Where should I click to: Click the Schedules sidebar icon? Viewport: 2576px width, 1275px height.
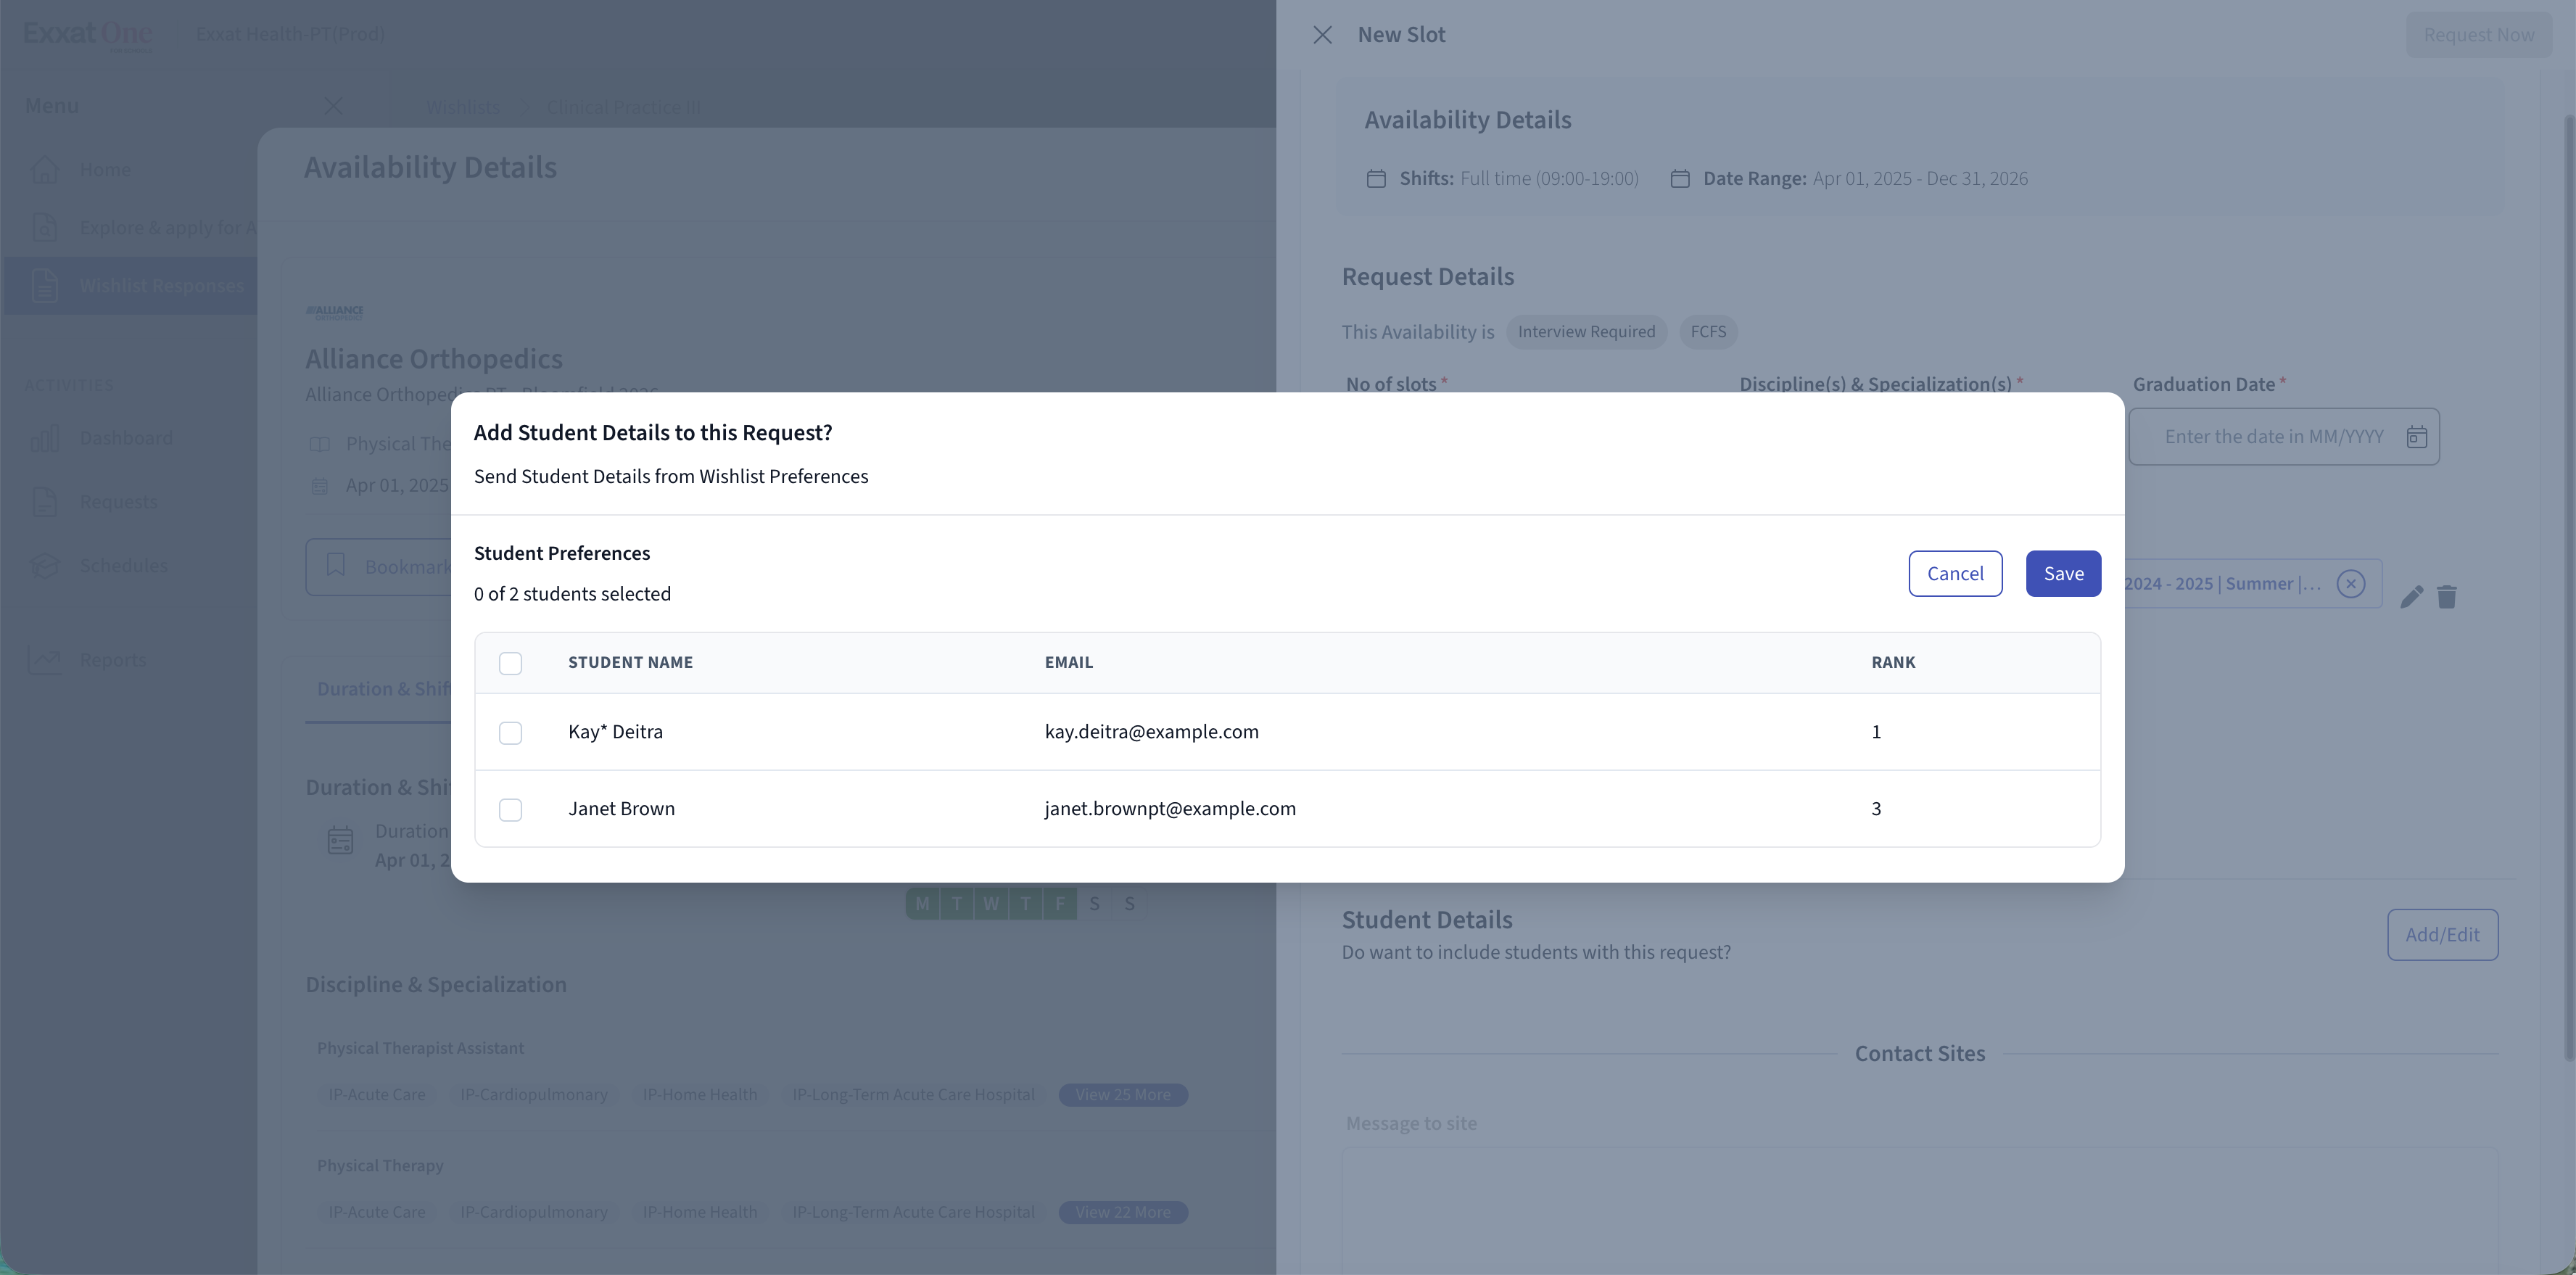45,566
